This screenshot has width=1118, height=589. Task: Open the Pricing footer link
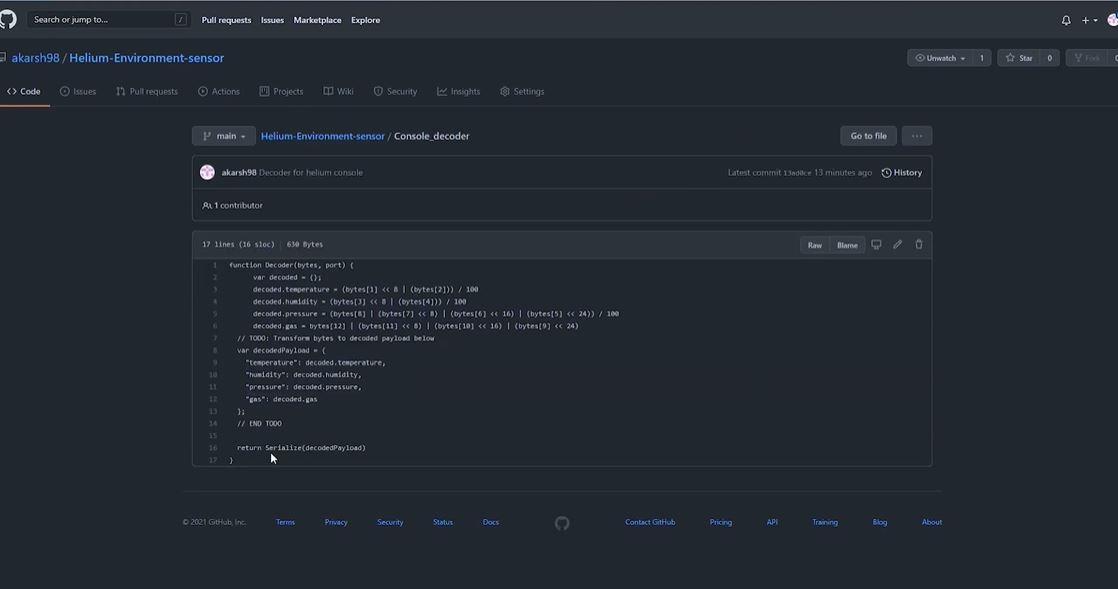click(721, 522)
